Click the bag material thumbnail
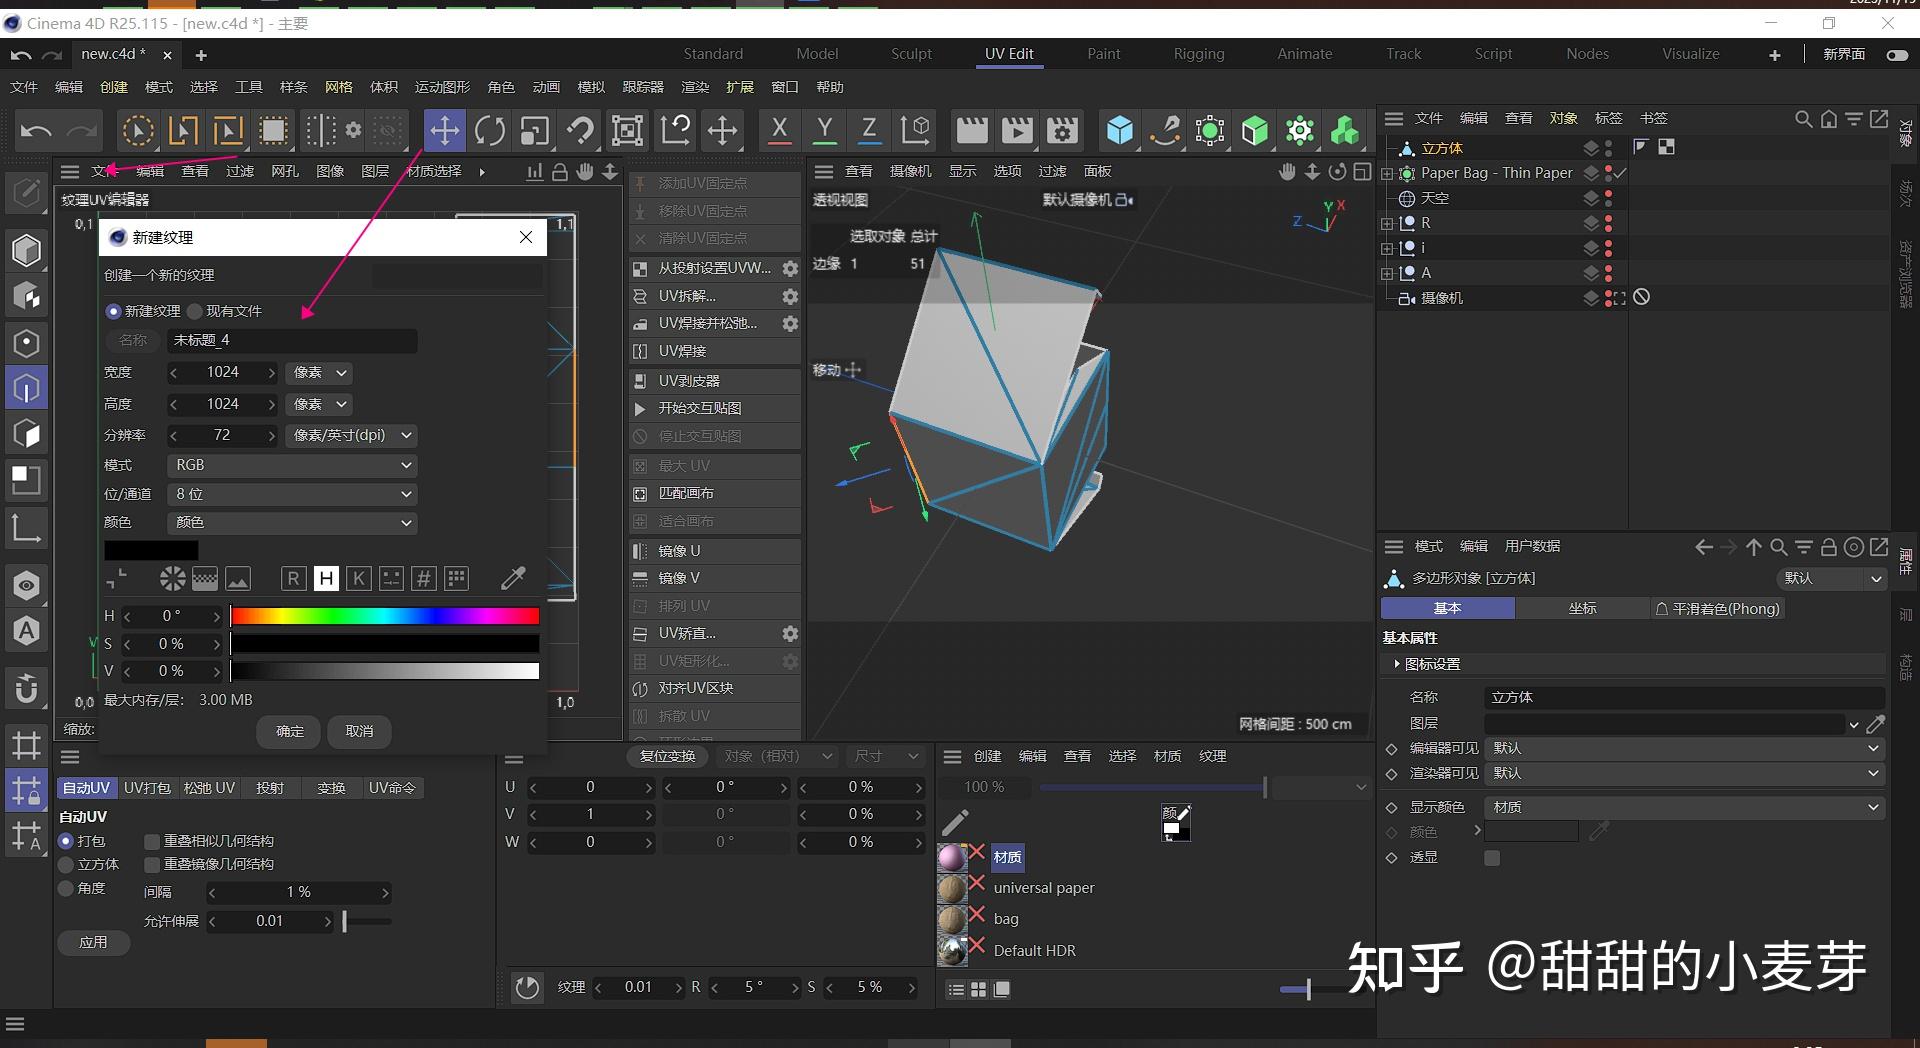Image resolution: width=1920 pixels, height=1048 pixels. pos(951,918)
